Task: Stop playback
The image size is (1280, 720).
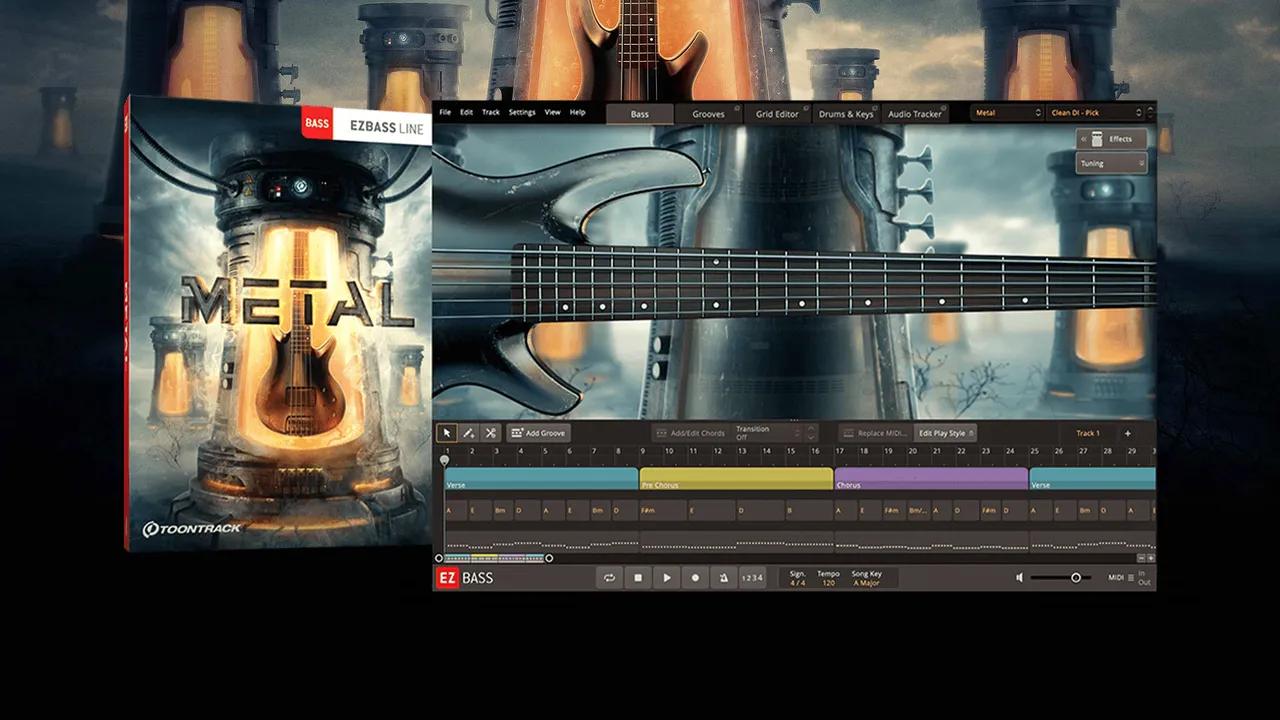Action: point(638,578)
